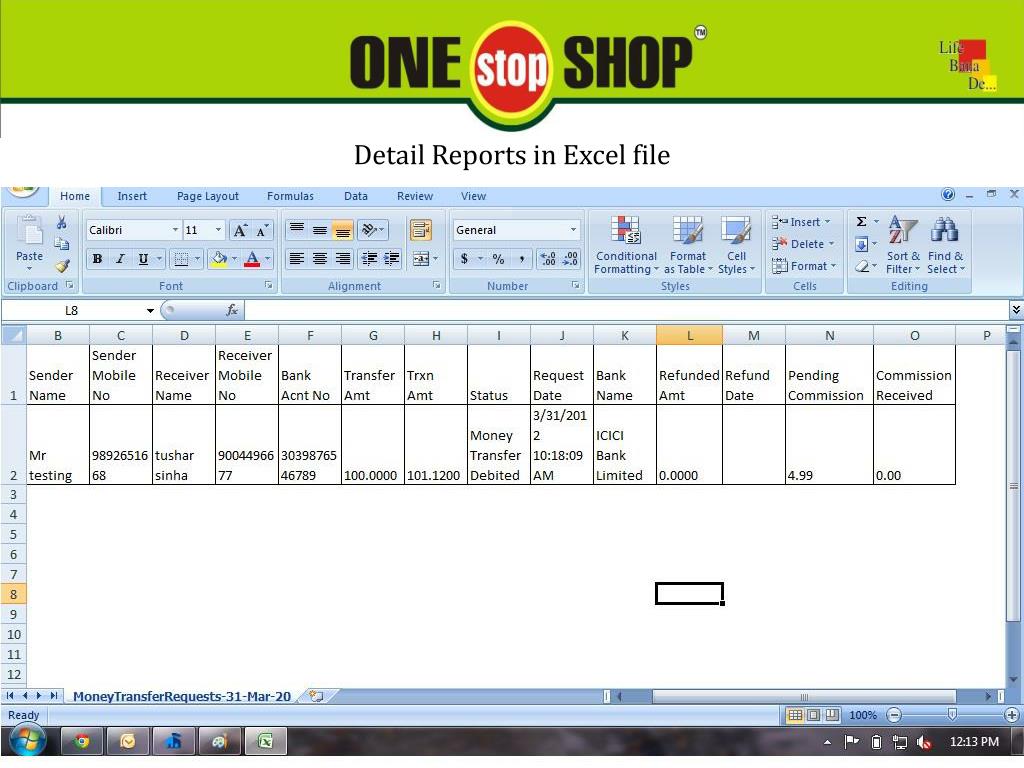Viewport: 1024px width, 768px height.
Task: Click Increase Decimal icon
Action: [x=548, y=259]
